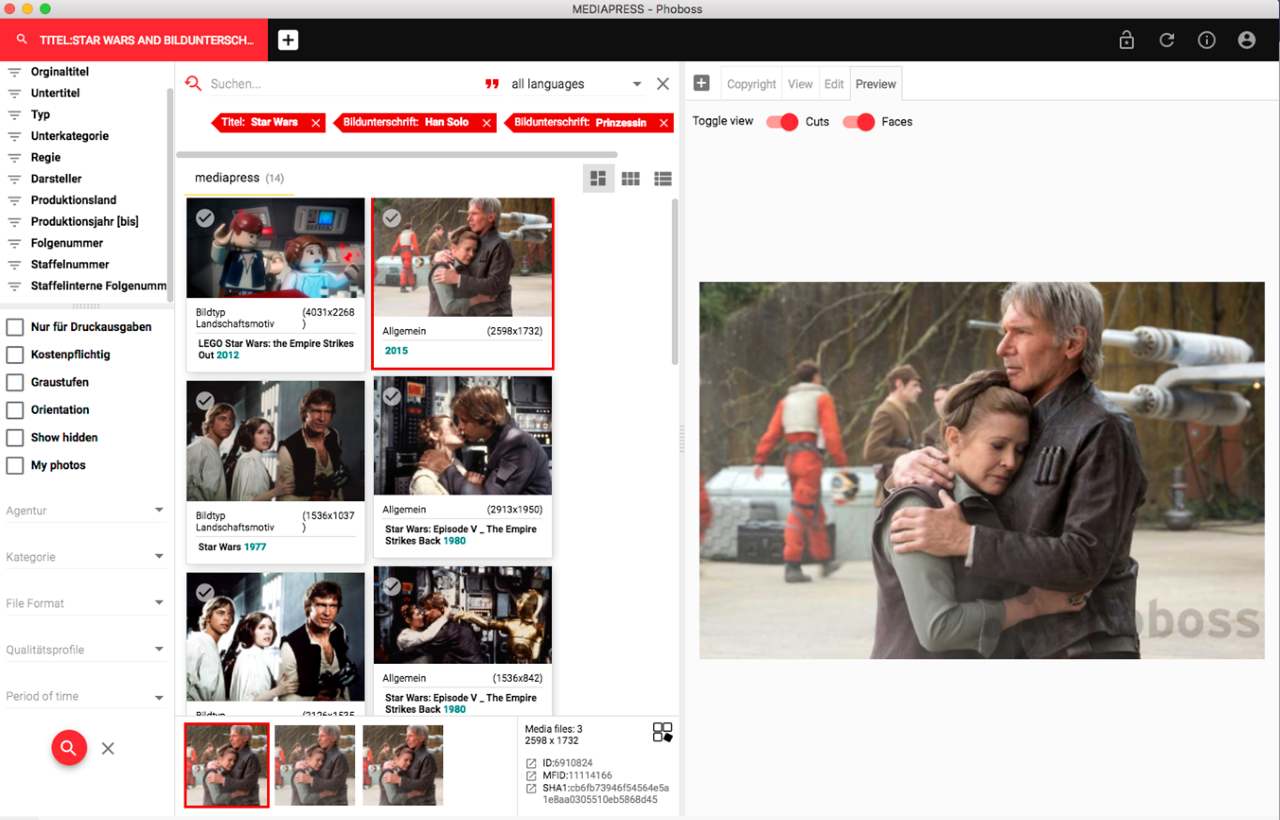Image resolution: width=1280 pixels, height=820 pixels.
Task: Open the Copyright tab
Action: coord(751,84)
